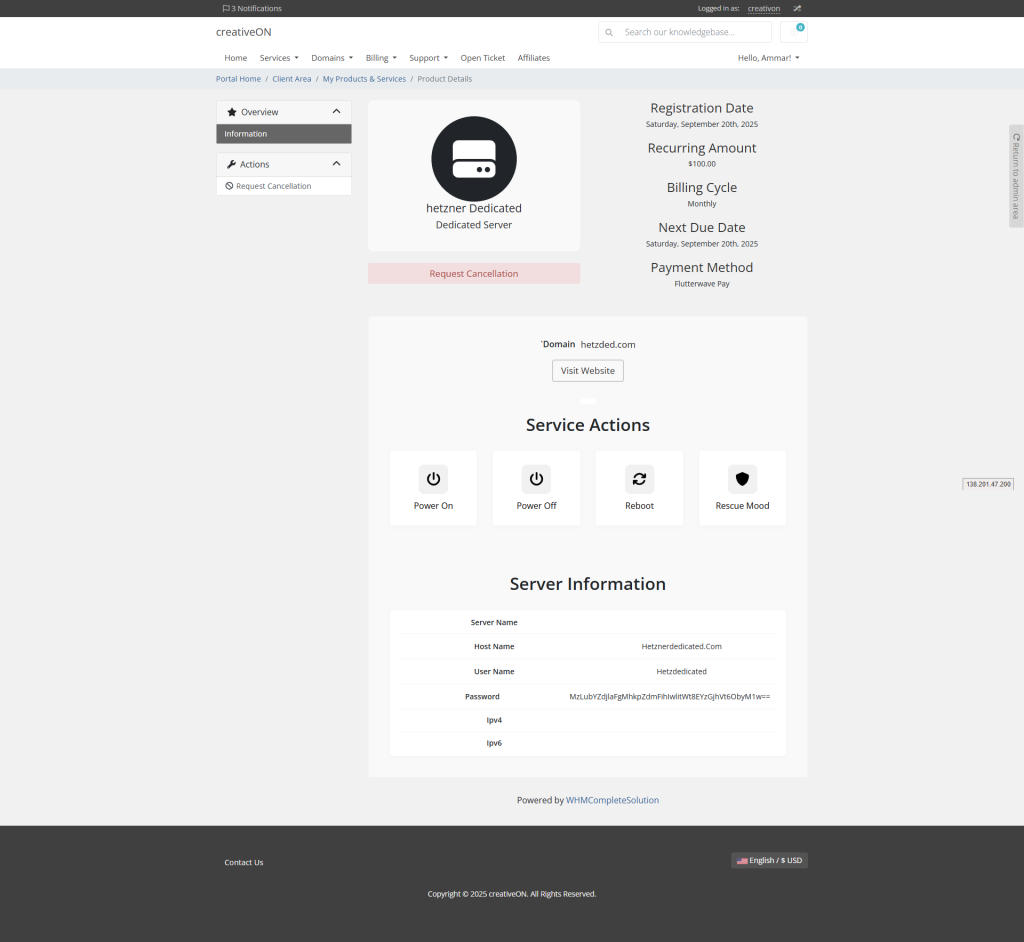The image size is (1024, 942).
Task: Open the cart icon with badge zero
Action: click(795, 31)
